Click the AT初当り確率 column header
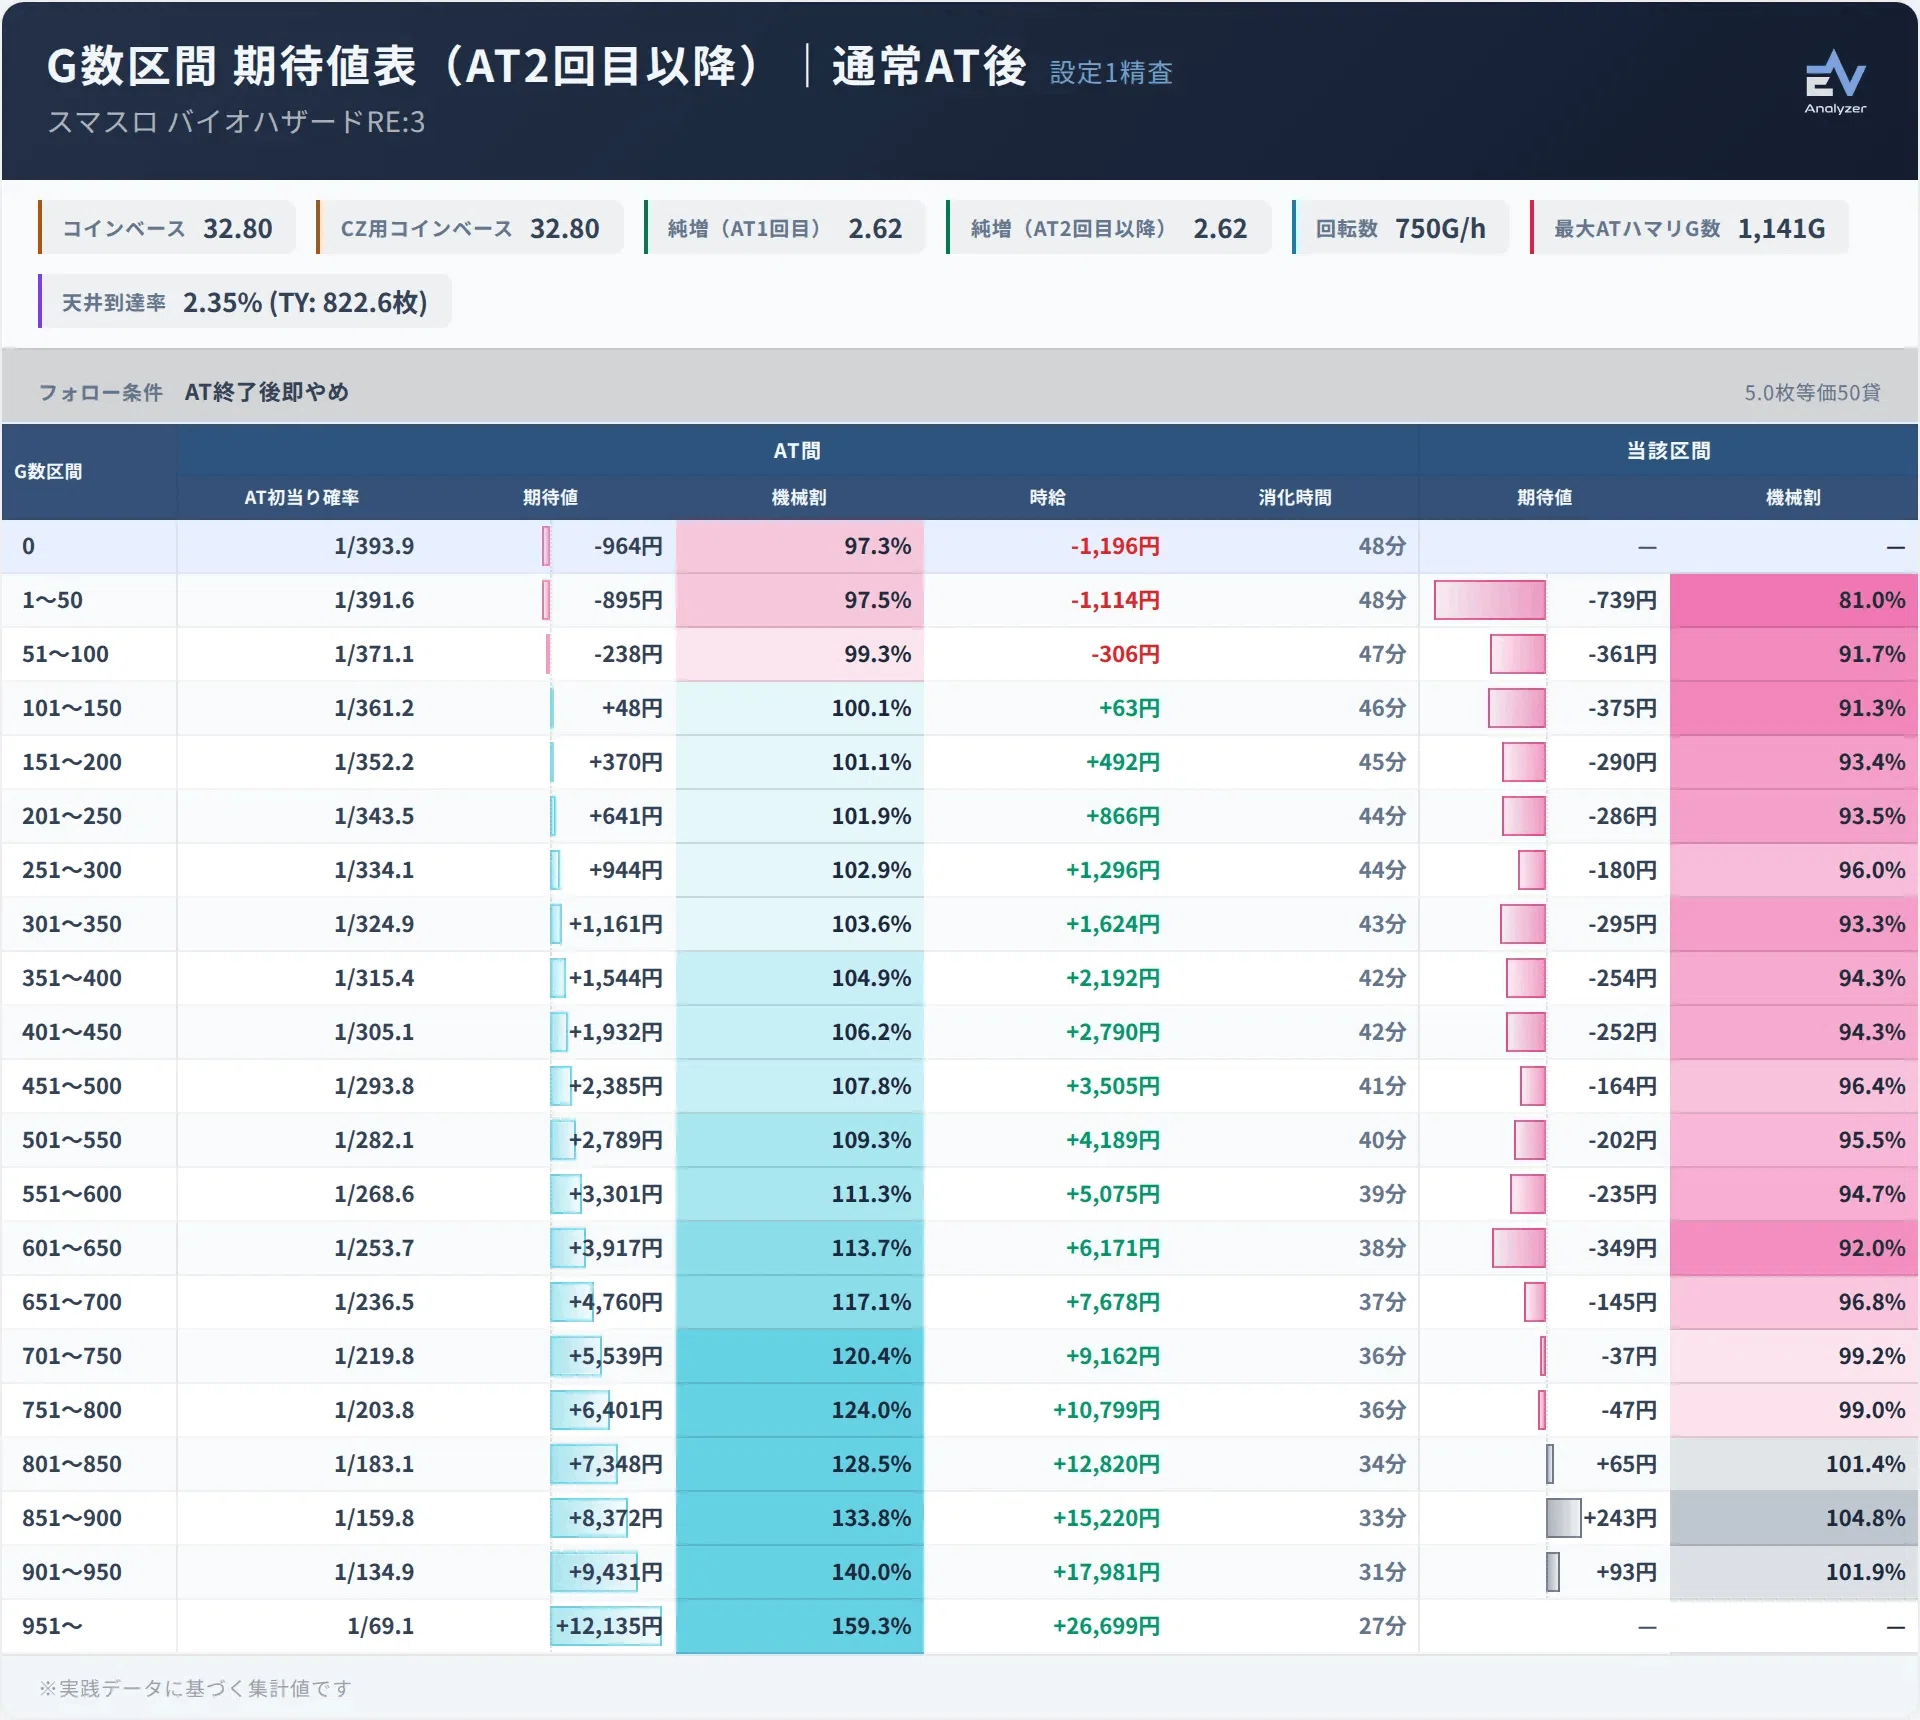Image resolution: width=1920 pixels, height=1720 pixels. click(302, 497)
